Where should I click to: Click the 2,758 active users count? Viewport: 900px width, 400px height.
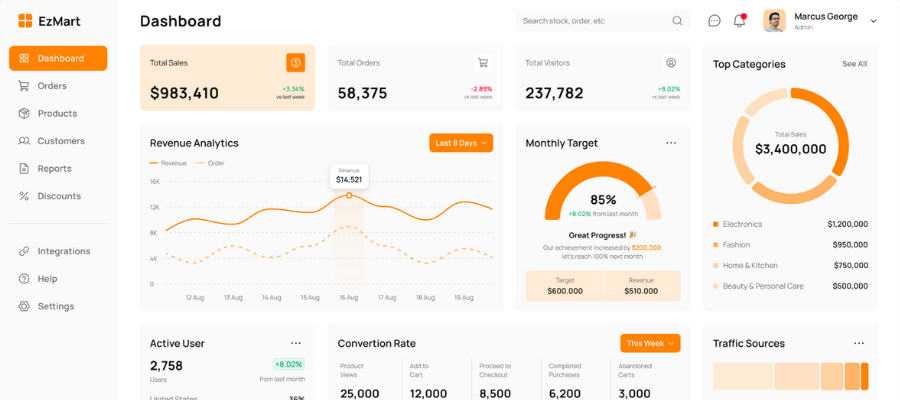[166, 366]
